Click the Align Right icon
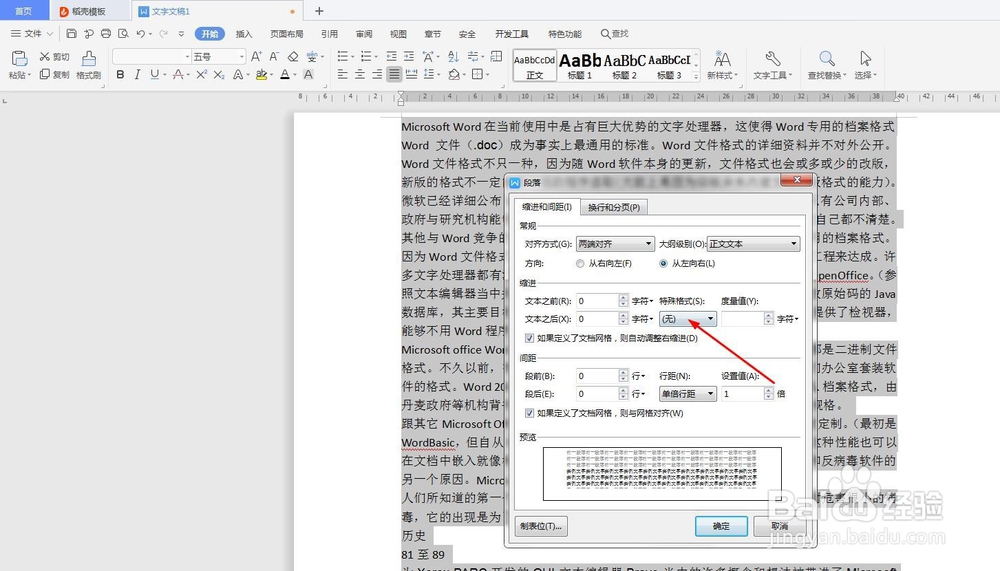 point(377,75)
